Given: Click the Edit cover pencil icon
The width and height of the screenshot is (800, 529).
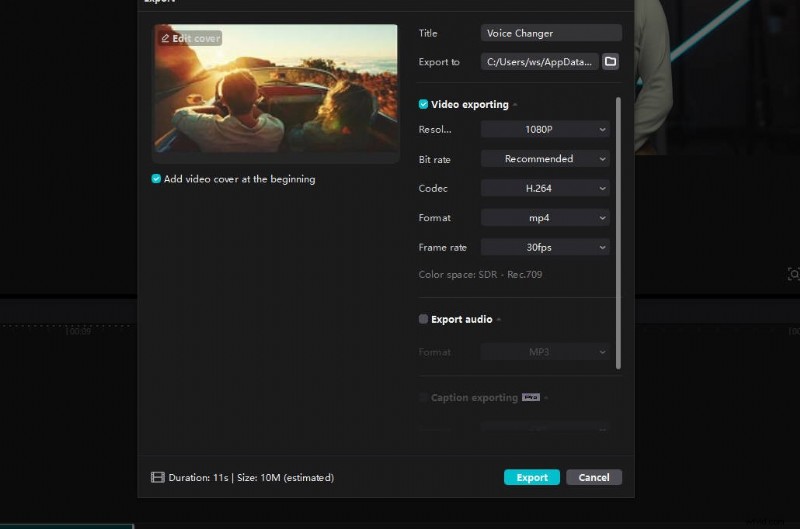Looking at the screenshot, I should point(165,39).
